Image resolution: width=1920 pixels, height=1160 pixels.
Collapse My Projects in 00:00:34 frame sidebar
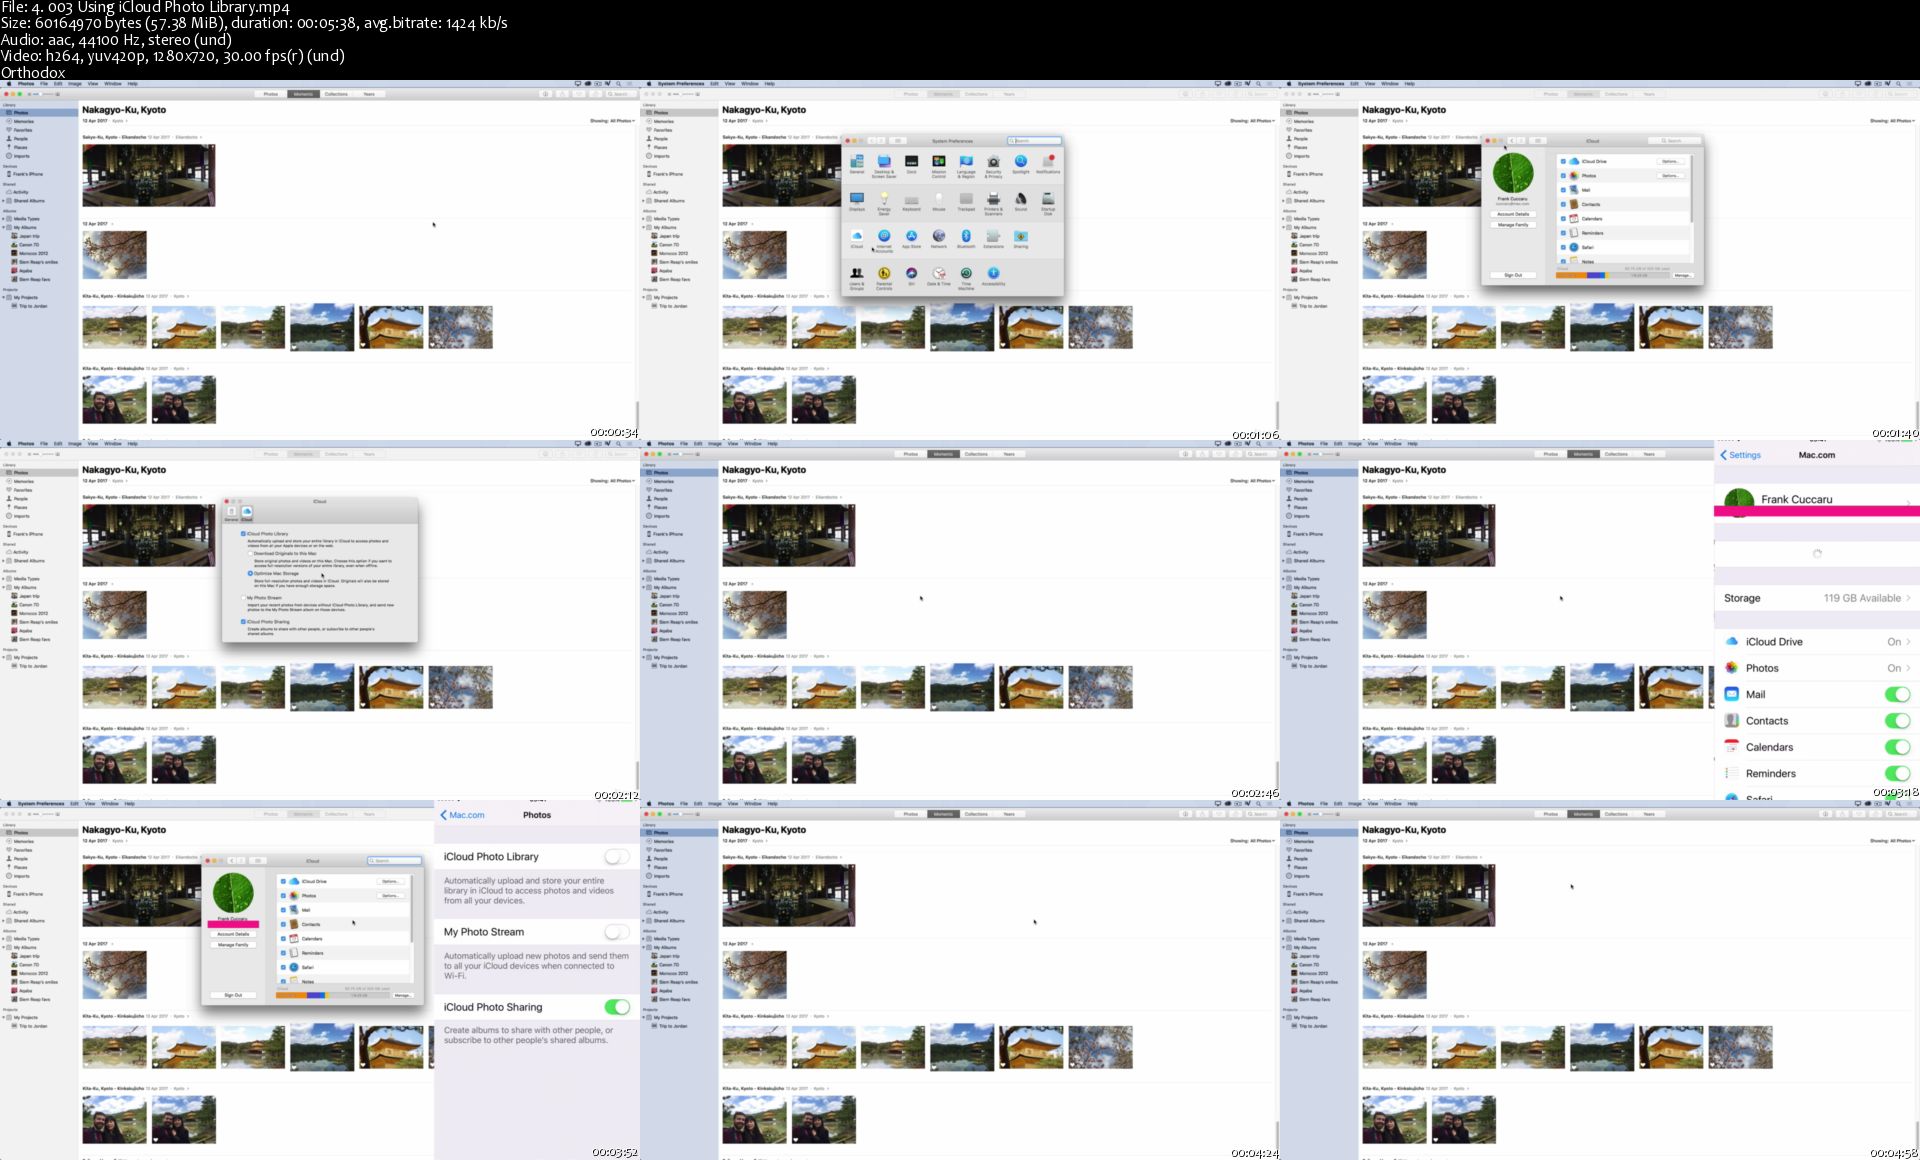click(4, 298)
